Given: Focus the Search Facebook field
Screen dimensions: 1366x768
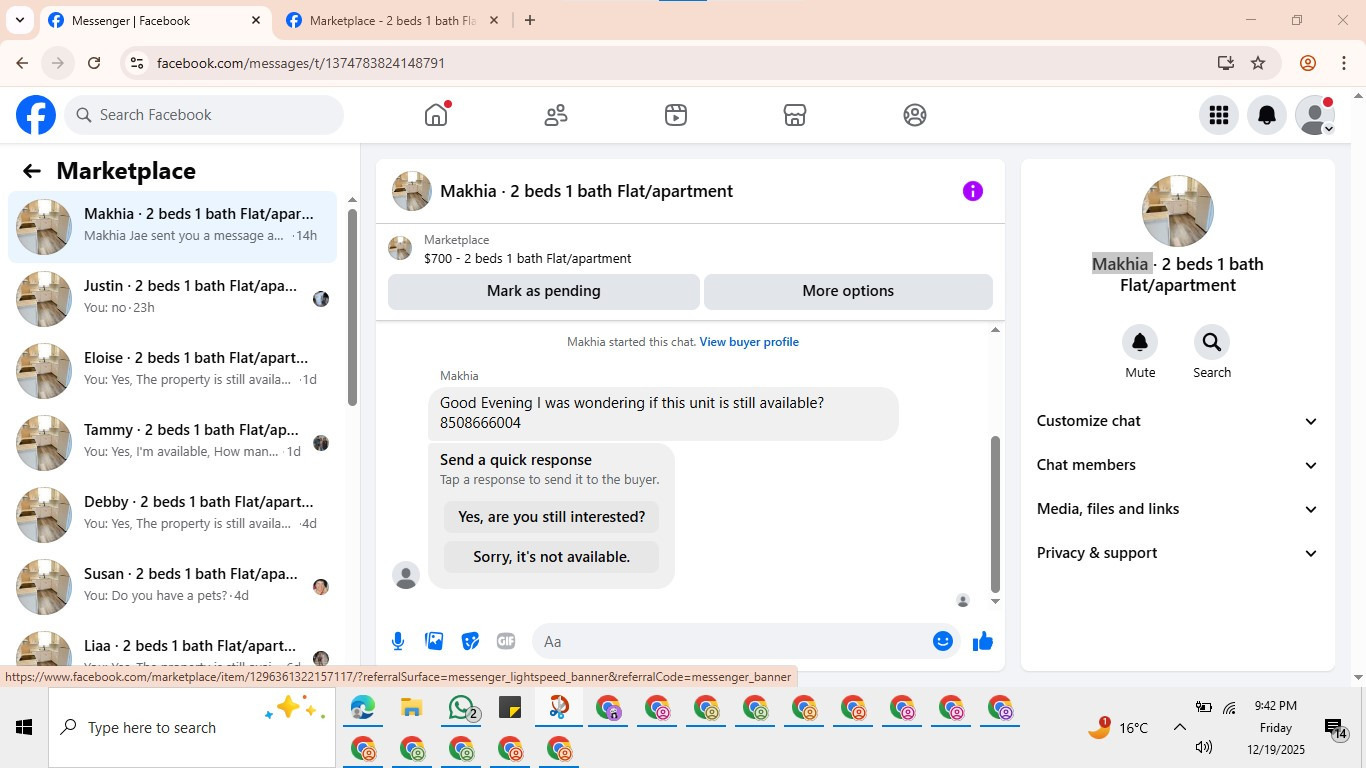Looking at the screenshot, I should (204, 115).
